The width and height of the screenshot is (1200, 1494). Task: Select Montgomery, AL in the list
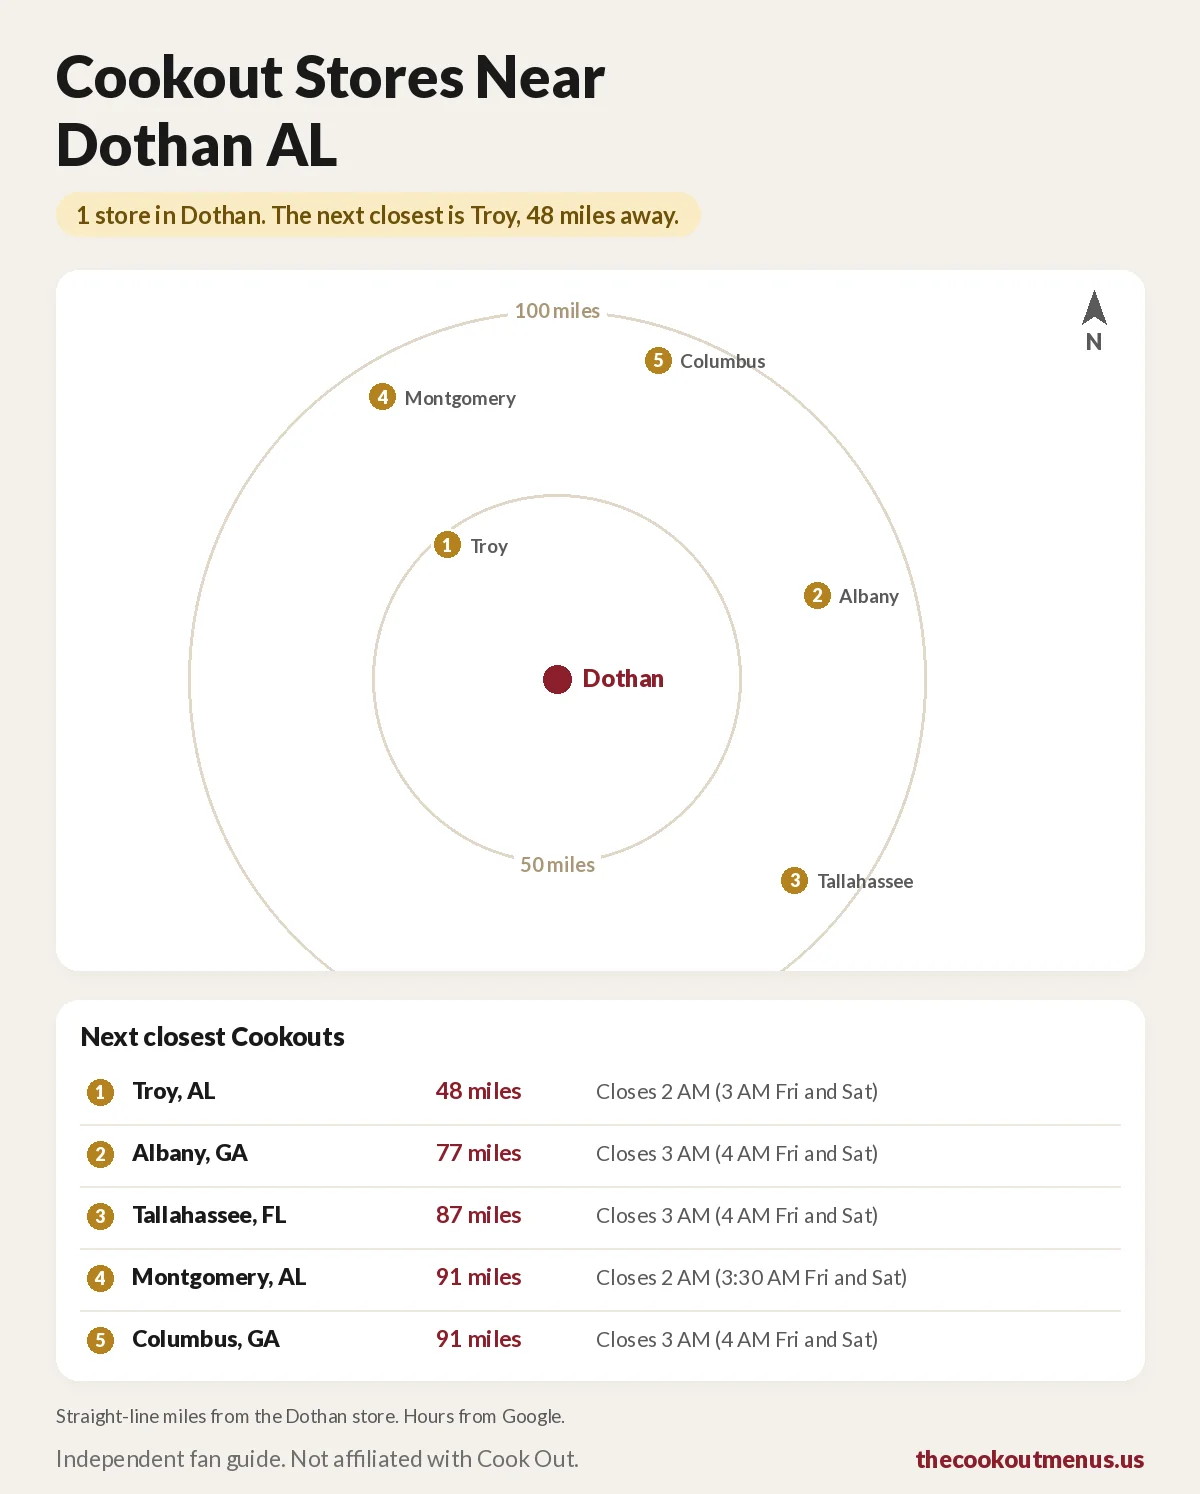coord(219,1277)
